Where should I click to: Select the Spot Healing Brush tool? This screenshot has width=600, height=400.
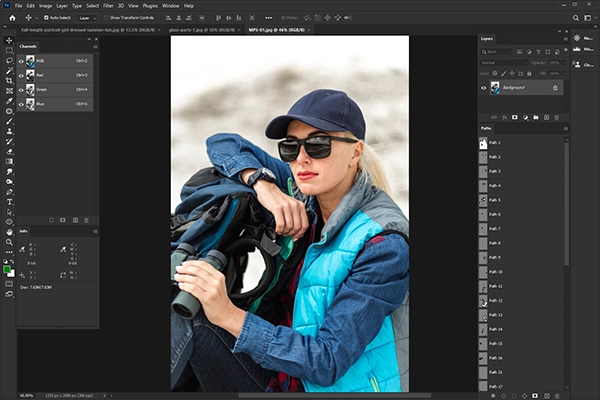tap(9, 111)
